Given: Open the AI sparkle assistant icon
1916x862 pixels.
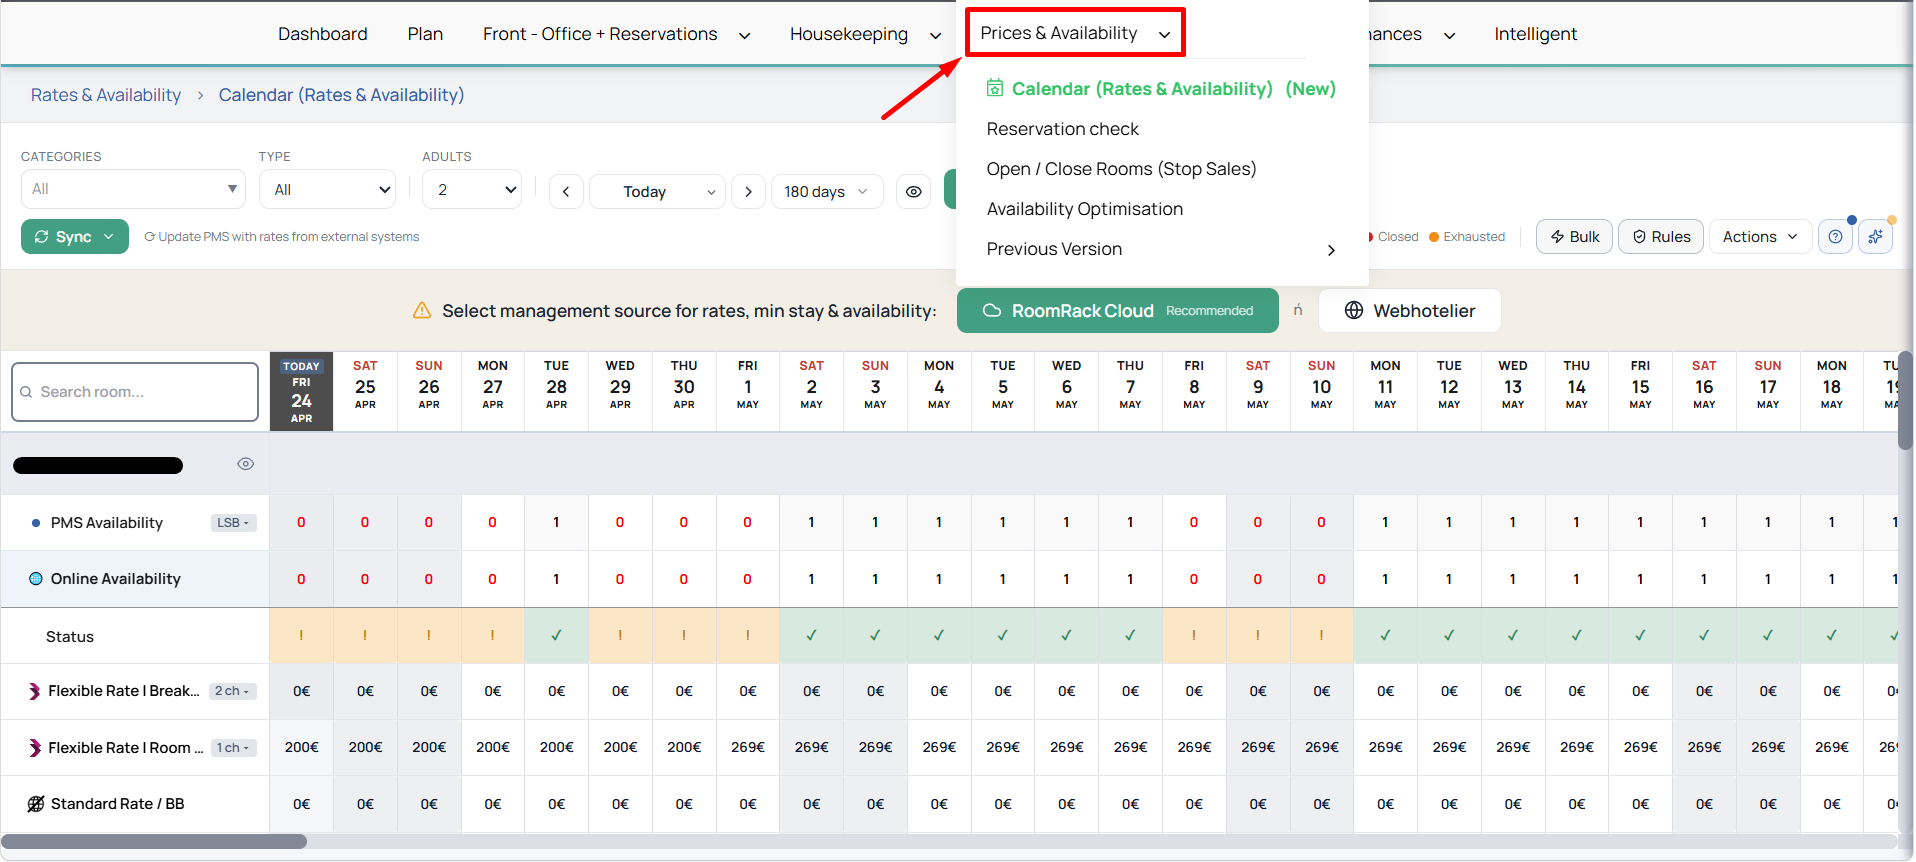Looking at the screenshot, I should coord(1875,237).
